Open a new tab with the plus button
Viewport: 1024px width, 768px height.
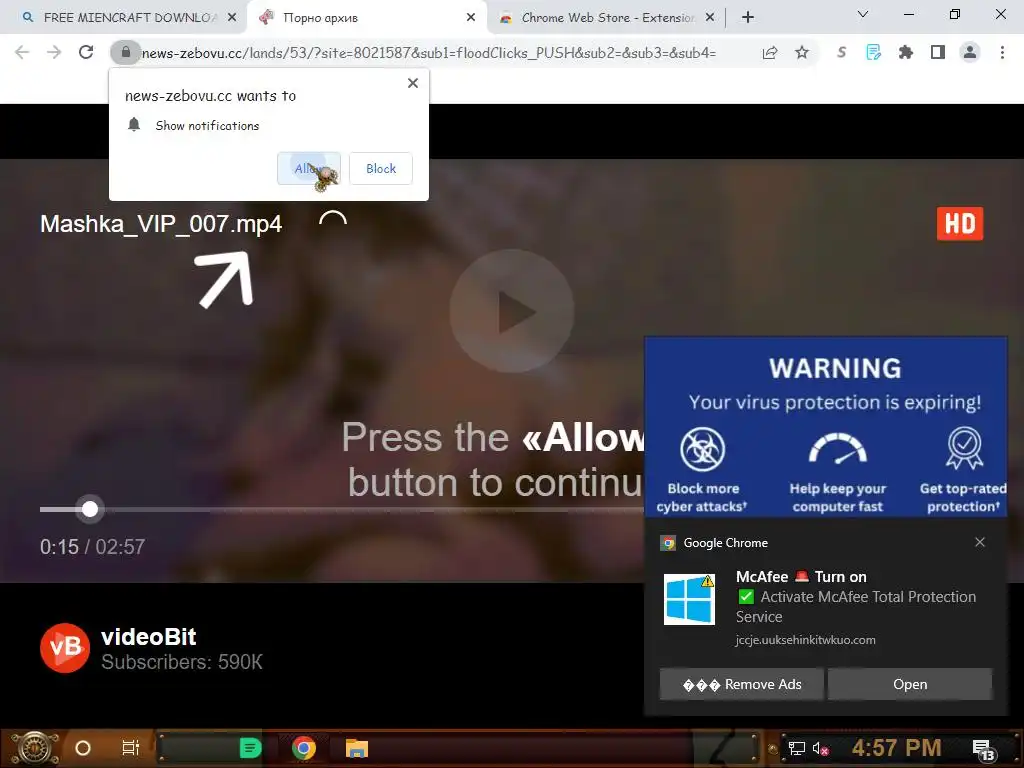coord(748,18)
